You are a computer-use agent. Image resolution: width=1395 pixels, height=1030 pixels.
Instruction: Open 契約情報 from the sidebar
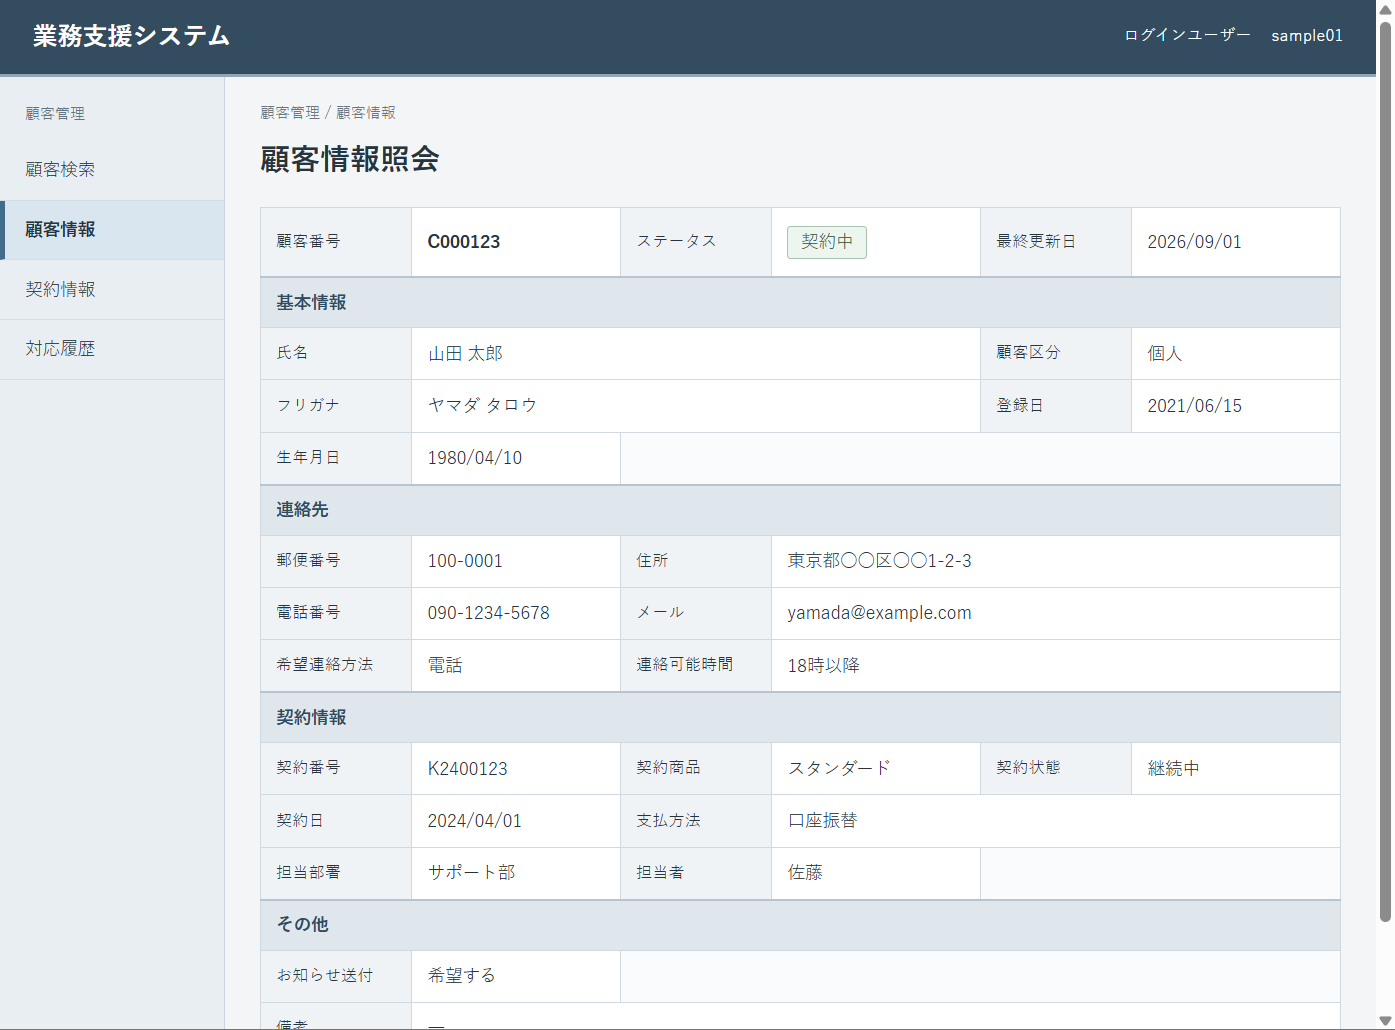pos(112,290)
